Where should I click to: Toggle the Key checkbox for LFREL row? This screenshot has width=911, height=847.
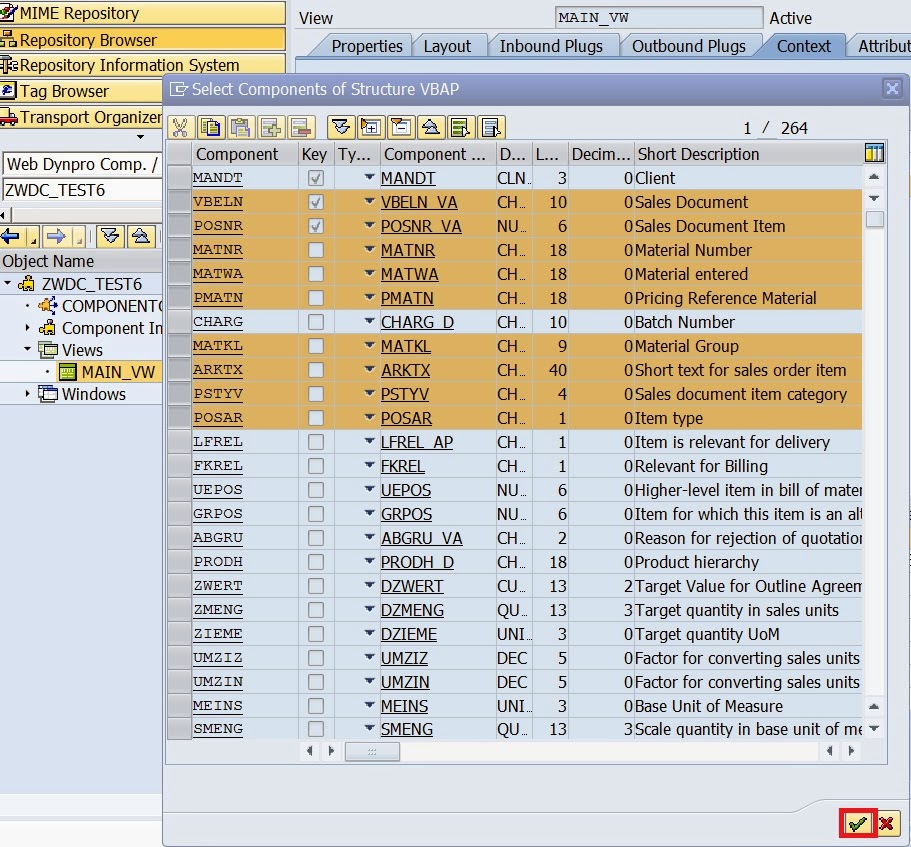(316, 442)
